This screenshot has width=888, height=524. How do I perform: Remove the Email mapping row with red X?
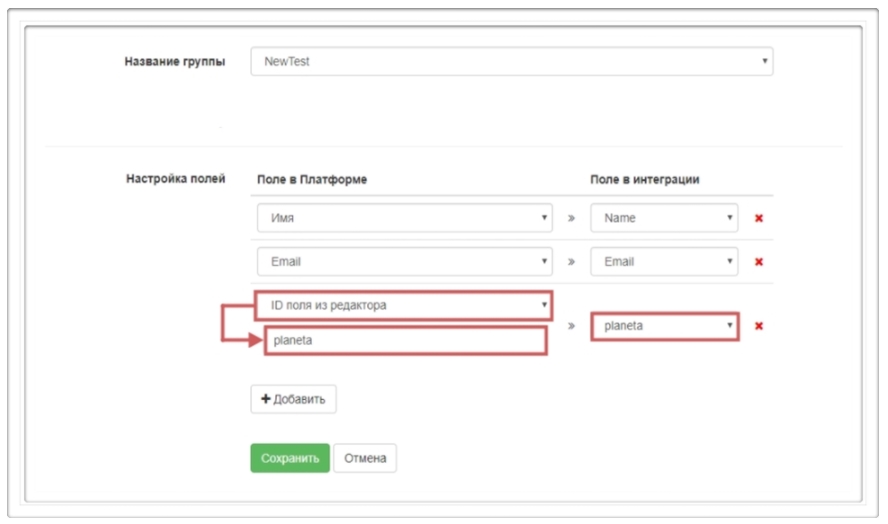click(x=759, y=262)
